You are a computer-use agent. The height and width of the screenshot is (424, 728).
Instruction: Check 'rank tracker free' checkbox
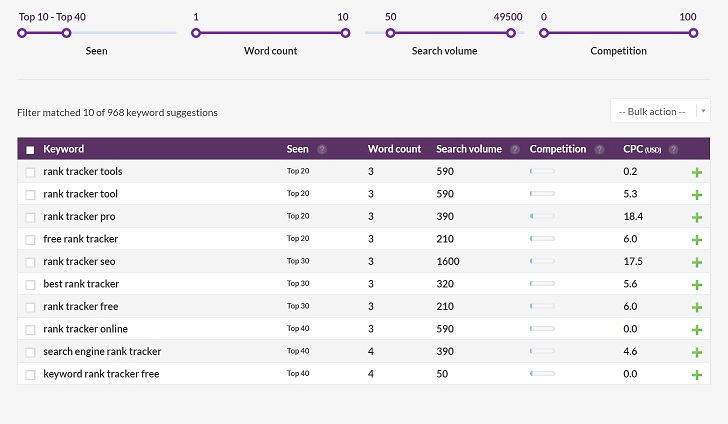(30, 307)
